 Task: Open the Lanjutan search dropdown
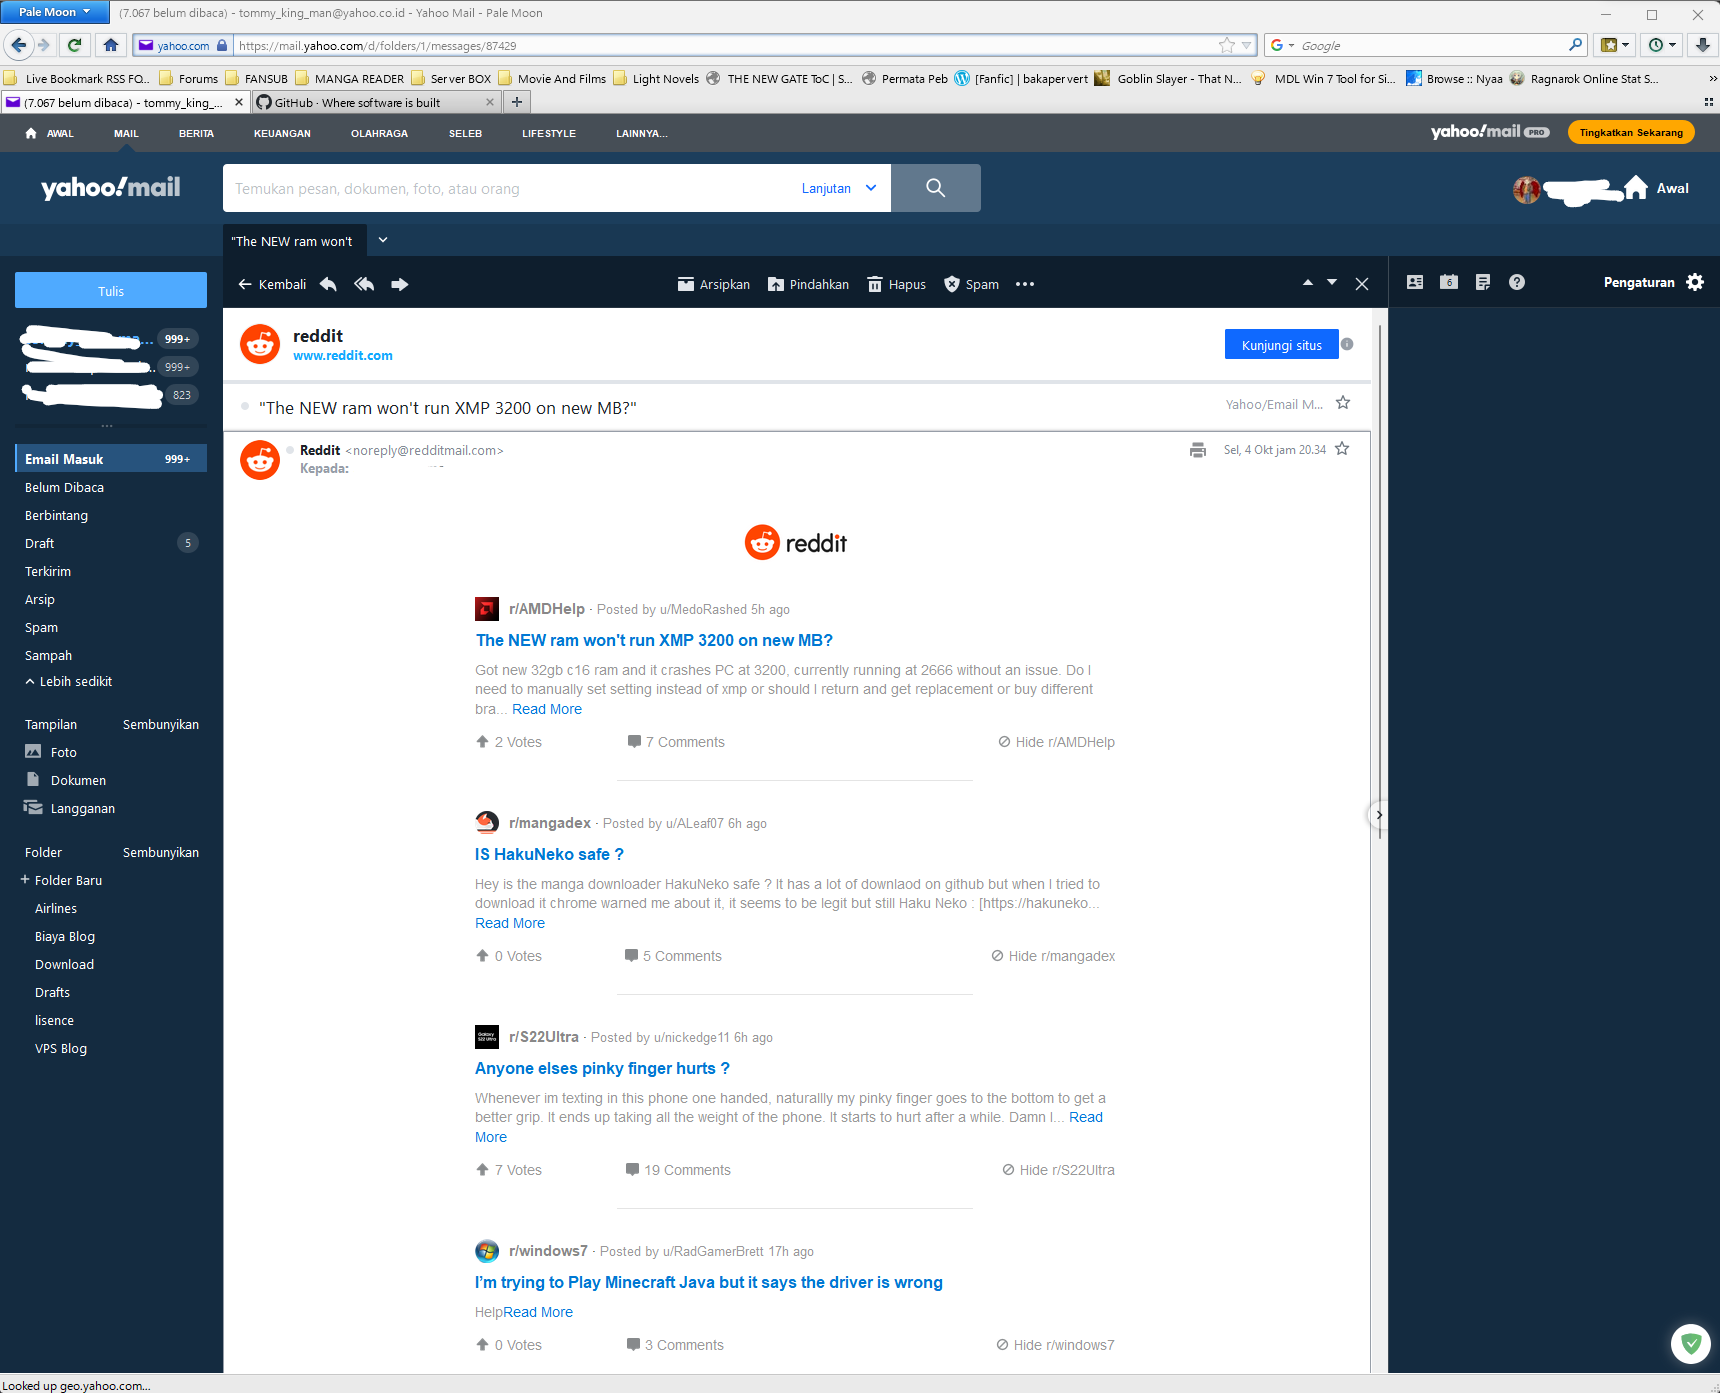[x=838, y=188]
